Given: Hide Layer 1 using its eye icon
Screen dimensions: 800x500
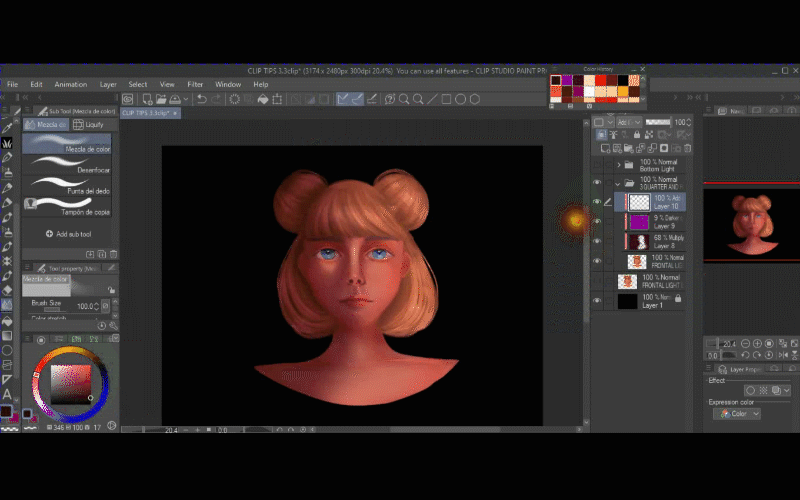Looking at the screenshot, I should pyautogui.click(x=597, y=300).
